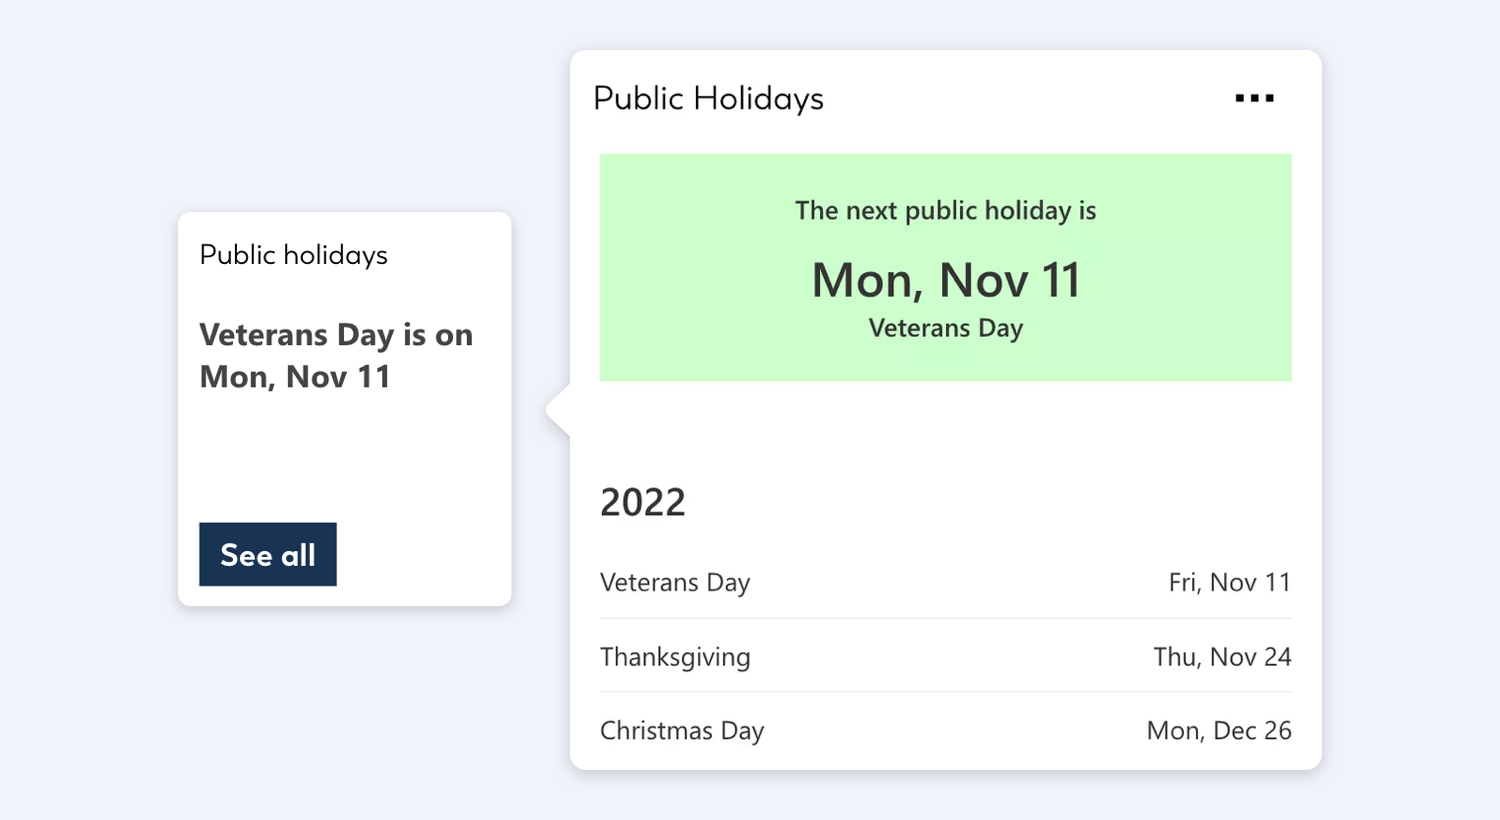Click 'The next public holiday is' label

coord(945,211)
